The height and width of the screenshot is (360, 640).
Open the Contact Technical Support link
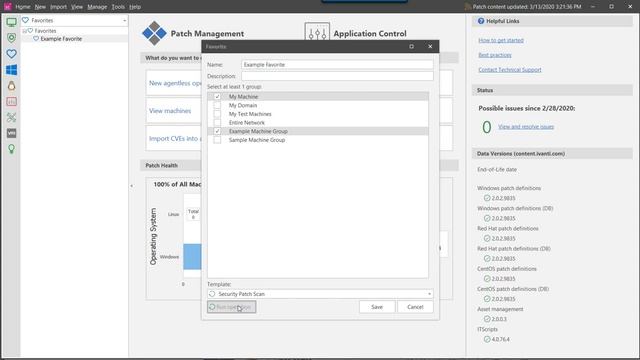510,70
